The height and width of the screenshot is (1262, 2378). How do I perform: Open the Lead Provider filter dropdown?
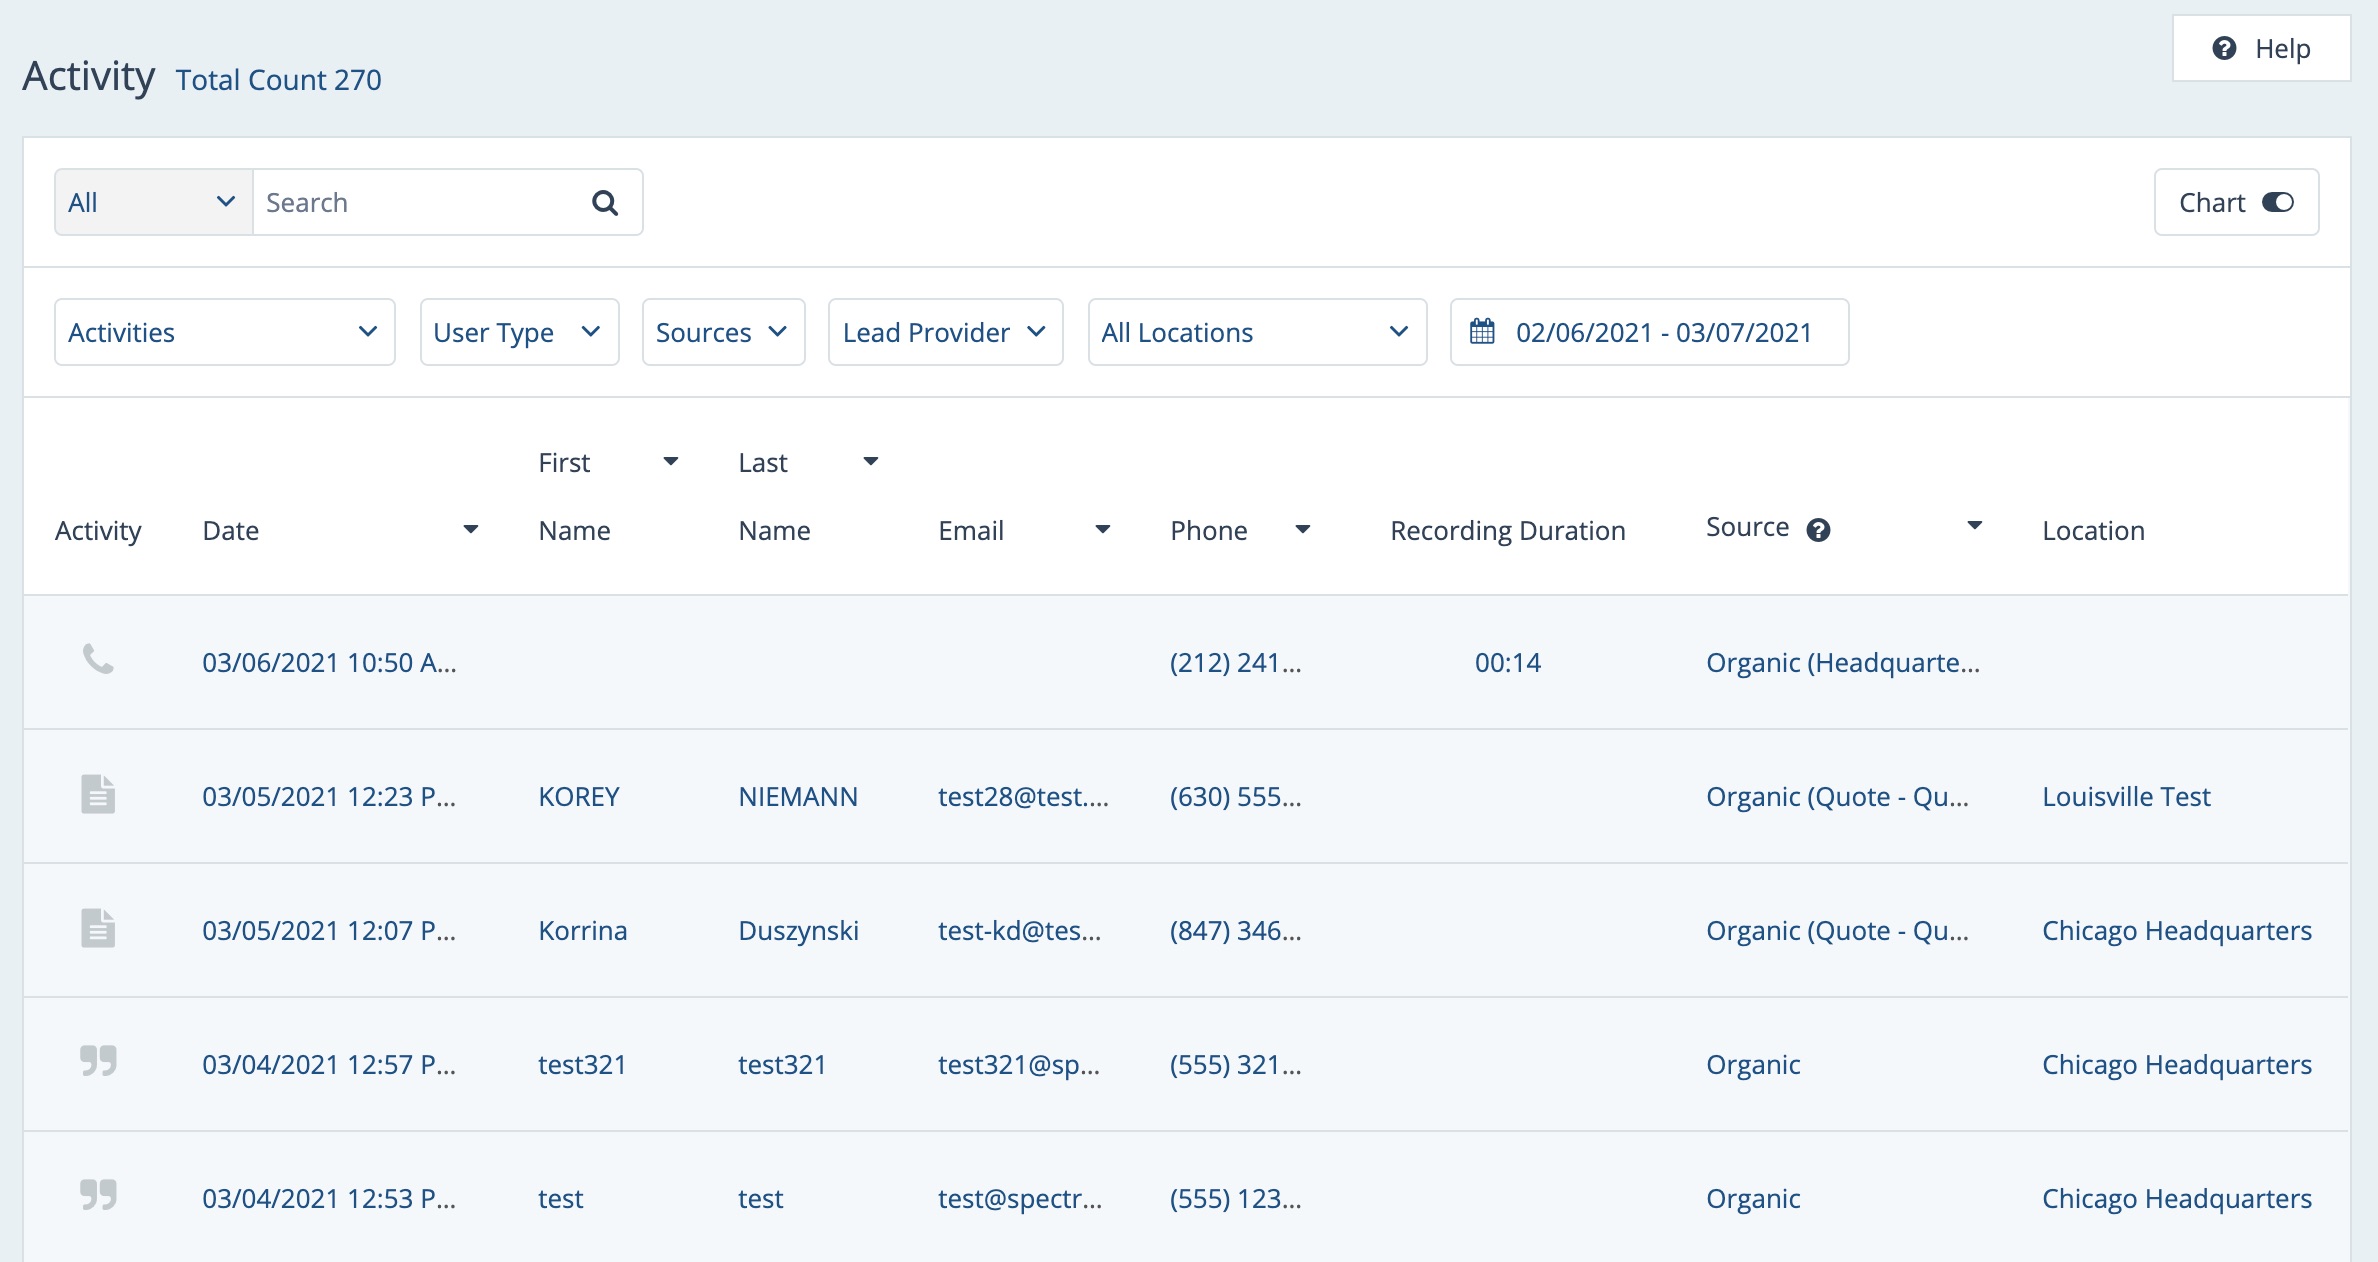coord(944,332)
